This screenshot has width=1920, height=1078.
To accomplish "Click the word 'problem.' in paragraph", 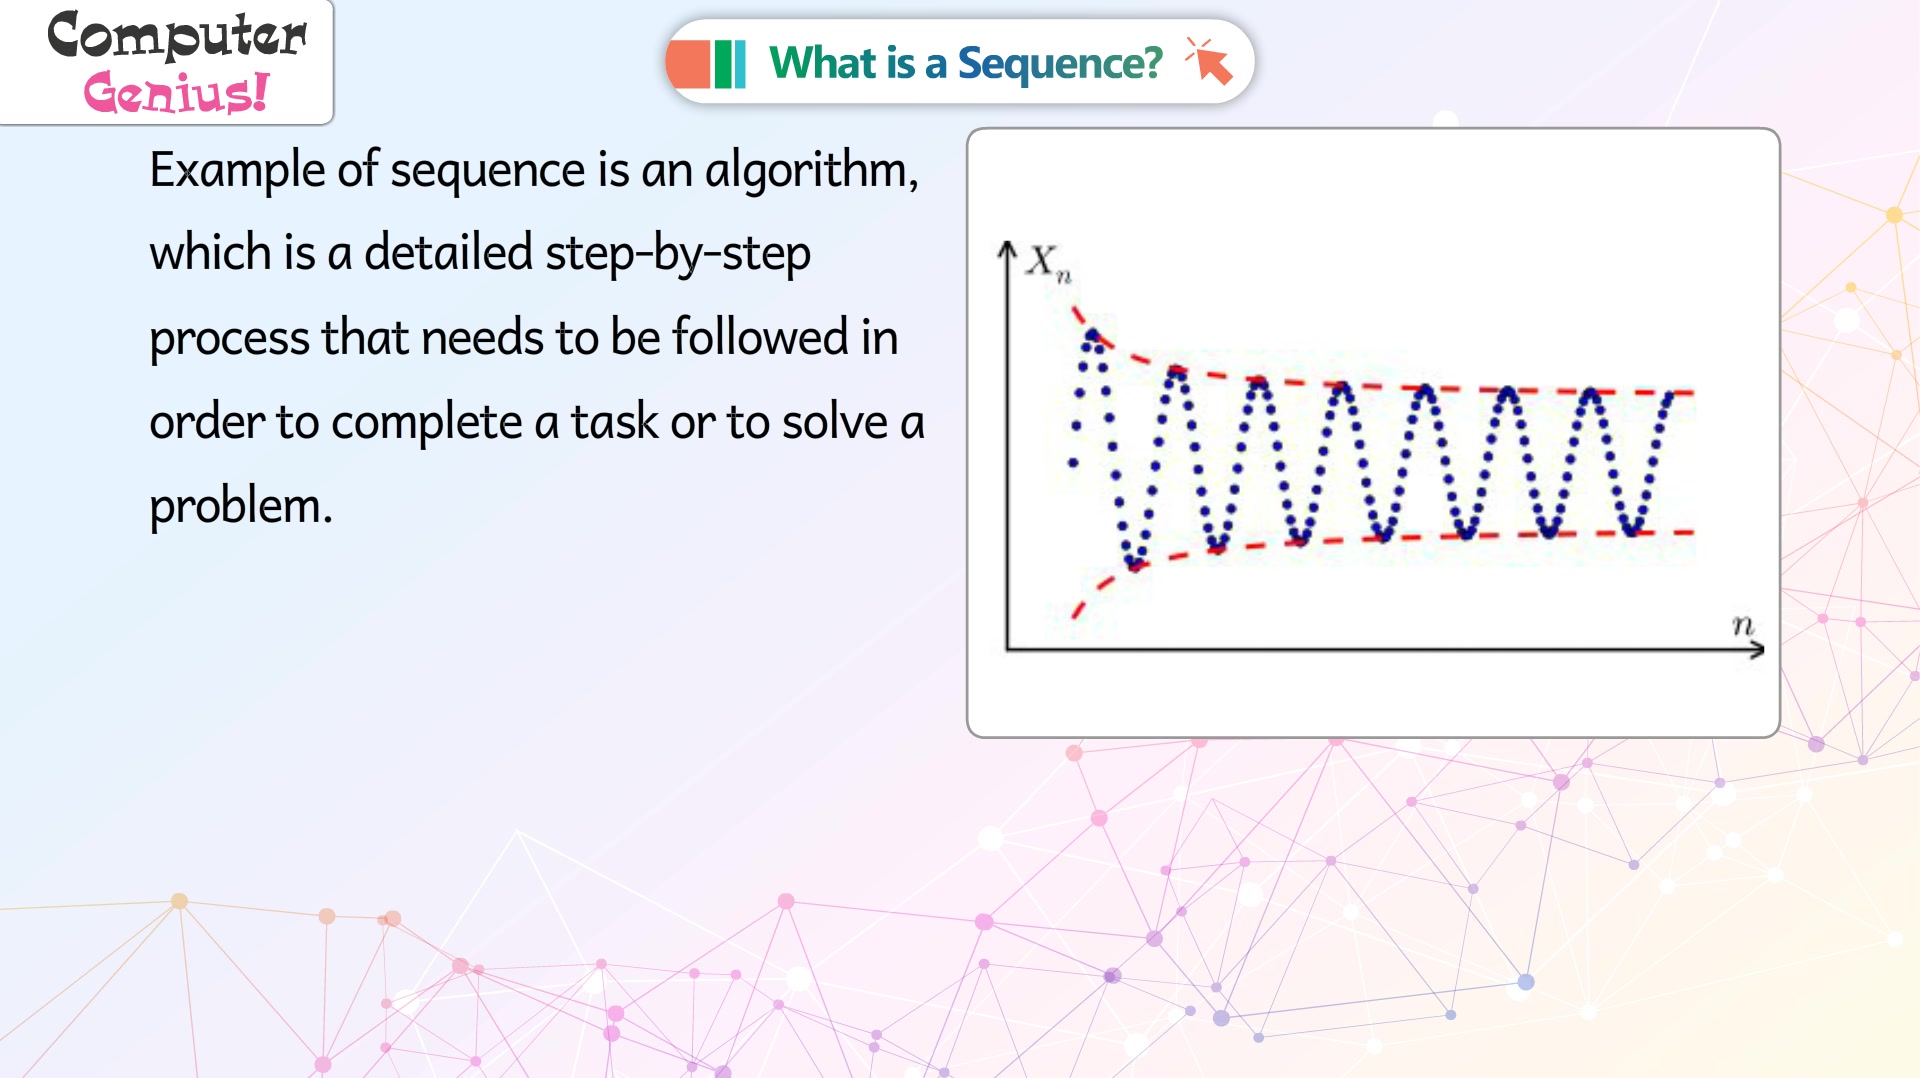I will [x=240, y=507].
